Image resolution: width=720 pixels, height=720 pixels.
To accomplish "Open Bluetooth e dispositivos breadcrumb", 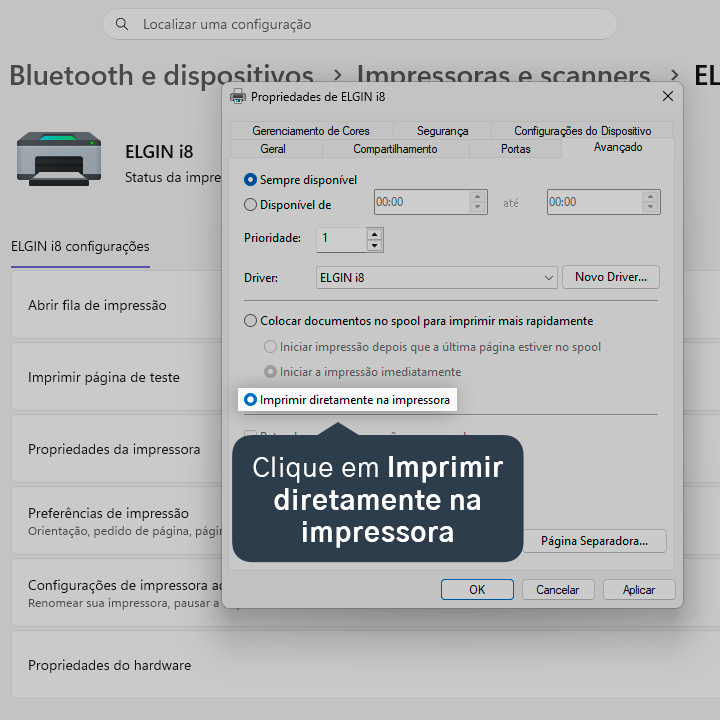I will click(x=162, y=75).
